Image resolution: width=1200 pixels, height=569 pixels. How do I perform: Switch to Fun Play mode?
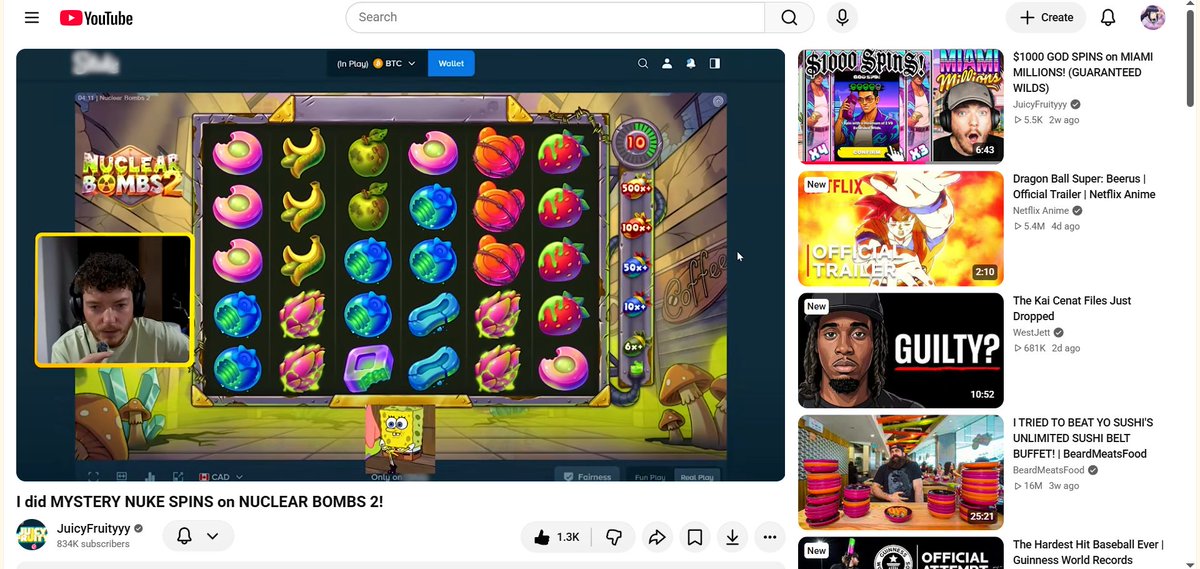click(650, 477)
